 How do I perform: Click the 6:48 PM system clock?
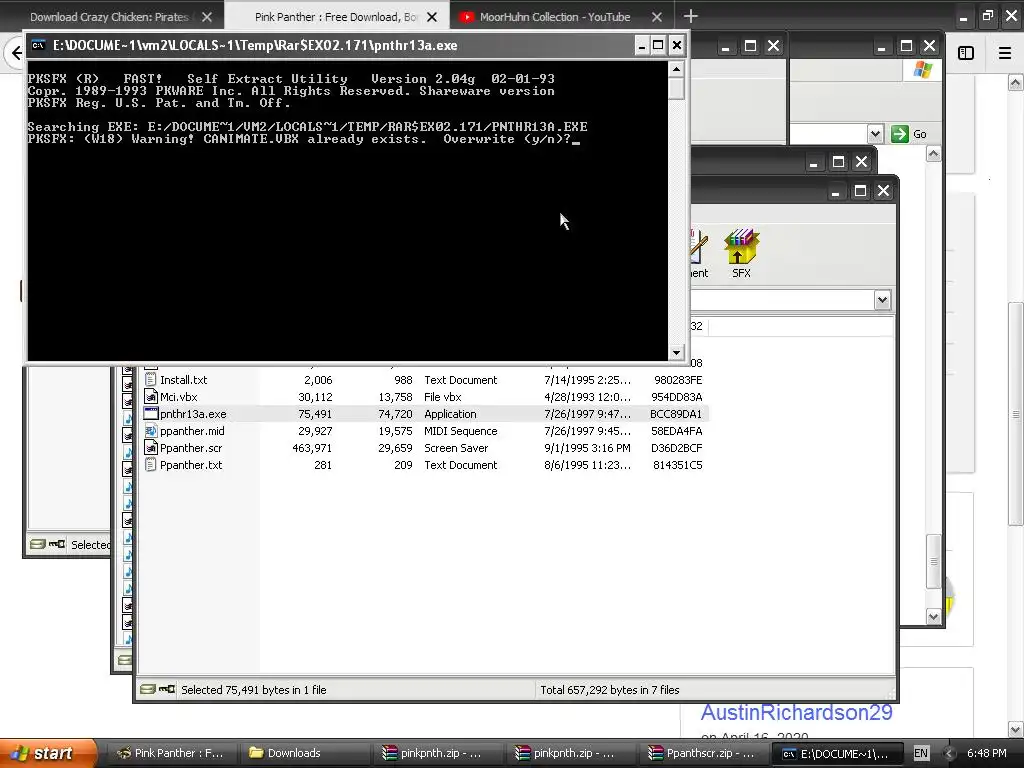pos(986,753)
